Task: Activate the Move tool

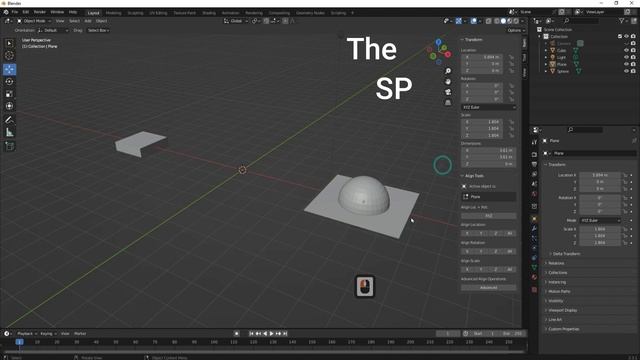Action: tap(9, 69)
